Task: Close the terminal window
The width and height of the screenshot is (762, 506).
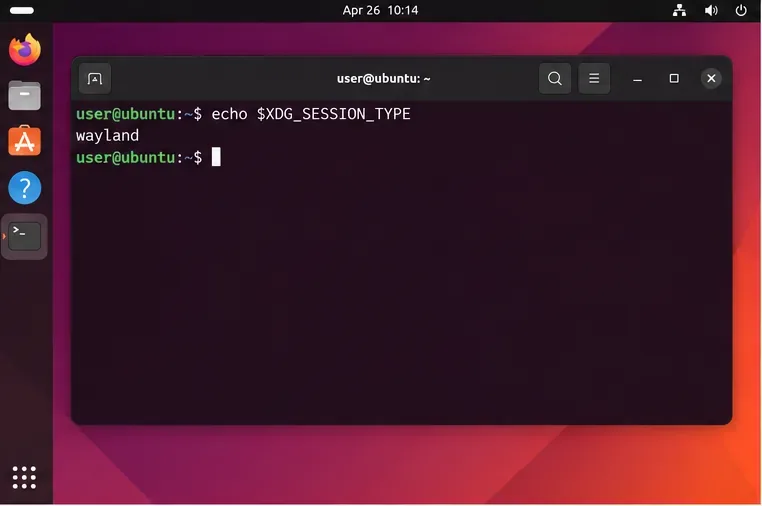Action: tap(711, 78)
